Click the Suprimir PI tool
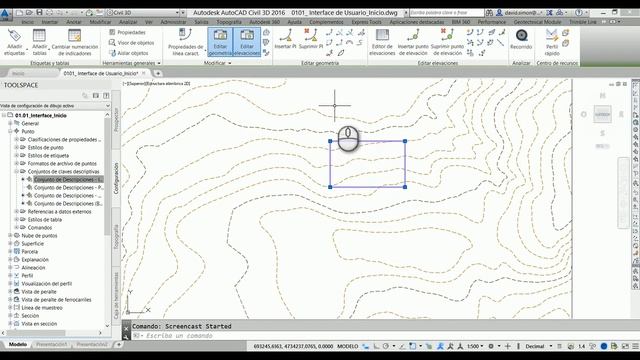Viewport: 640px width, 360px height. point(311,39)
